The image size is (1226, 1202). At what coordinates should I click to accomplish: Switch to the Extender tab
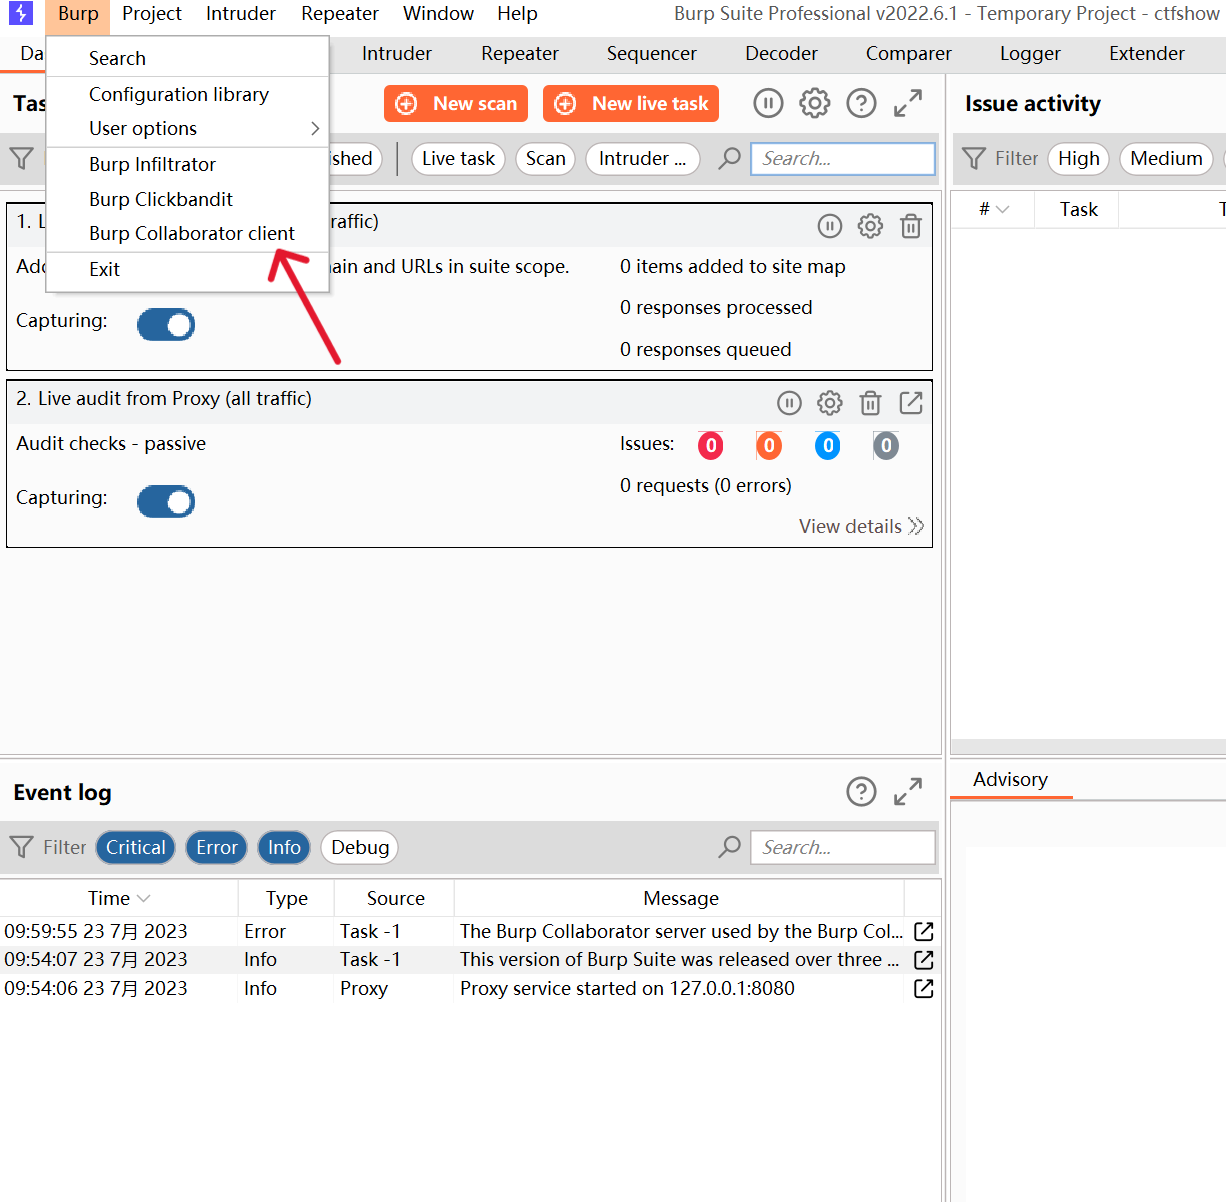tap(1147, 54)
